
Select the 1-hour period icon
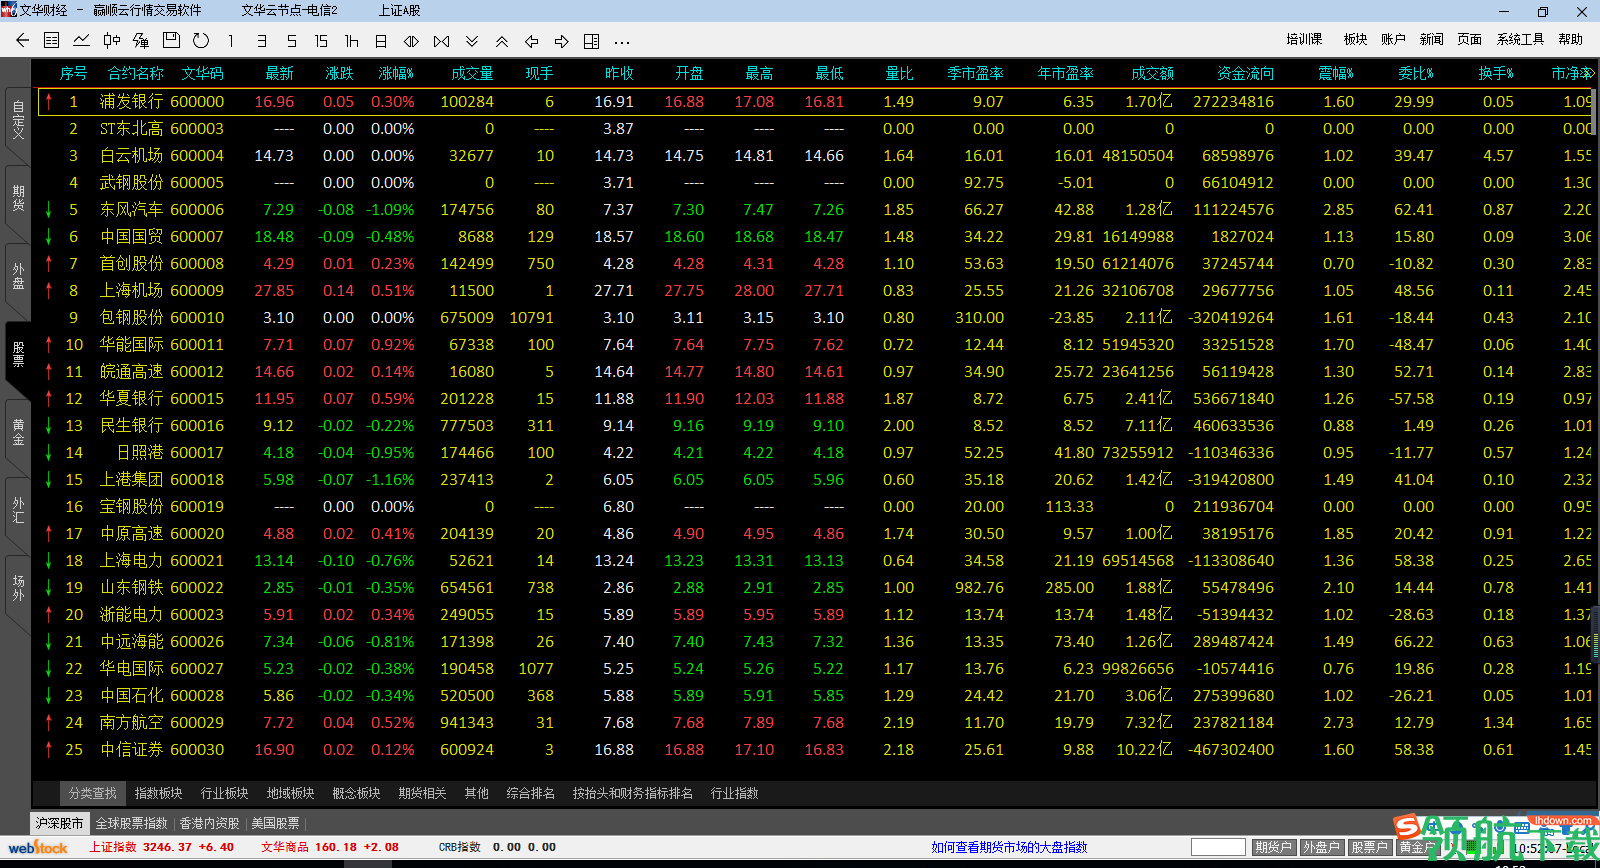tap(351, 41)
